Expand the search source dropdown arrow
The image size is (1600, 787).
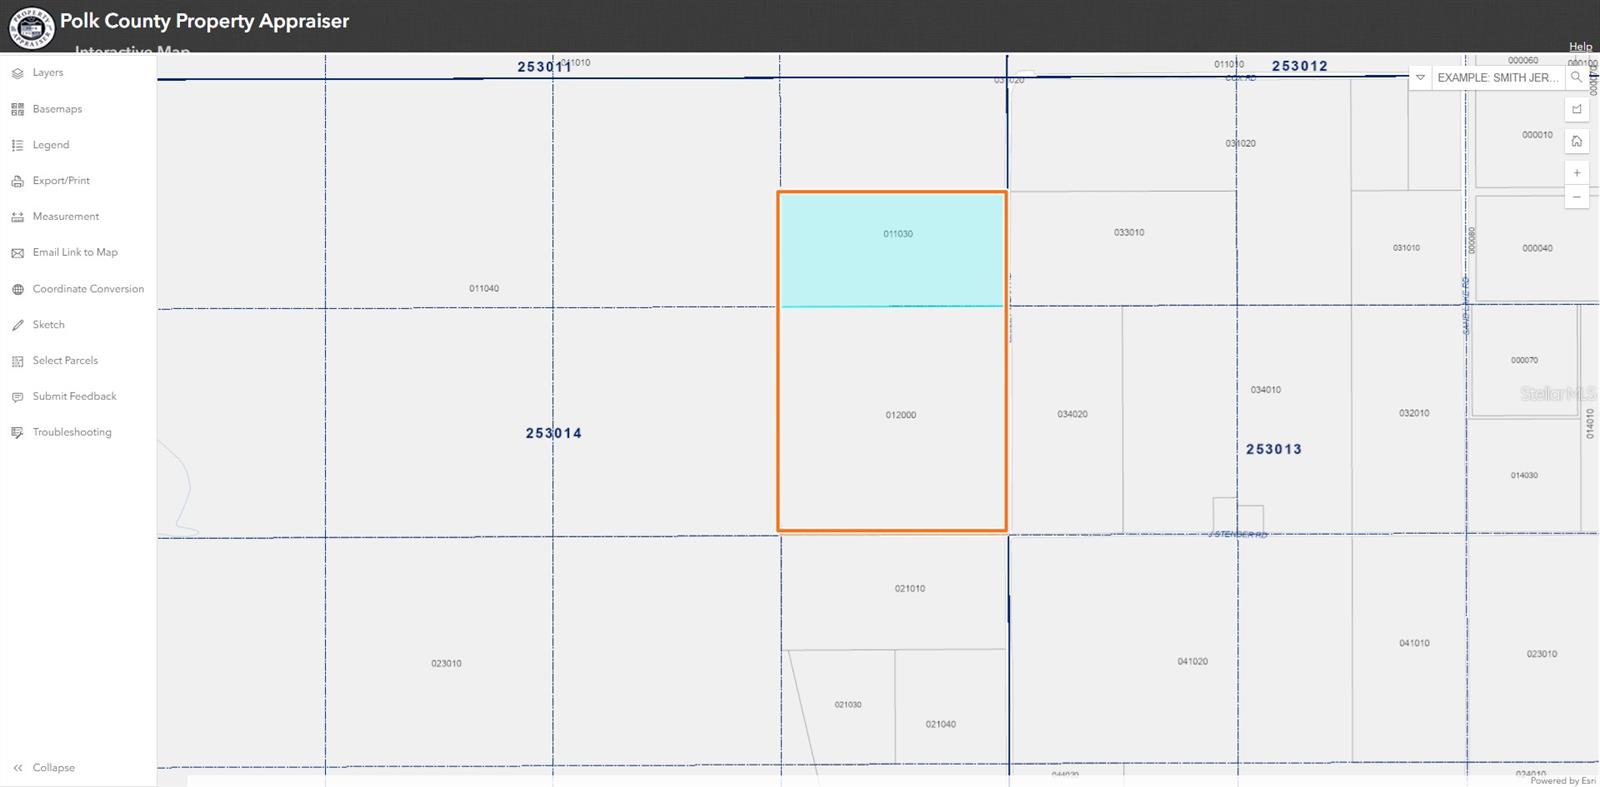[1420, 78]
